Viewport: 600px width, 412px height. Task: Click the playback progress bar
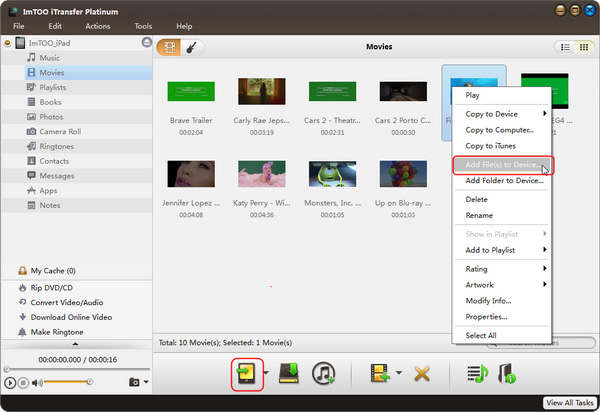click(x=77, y=369)
